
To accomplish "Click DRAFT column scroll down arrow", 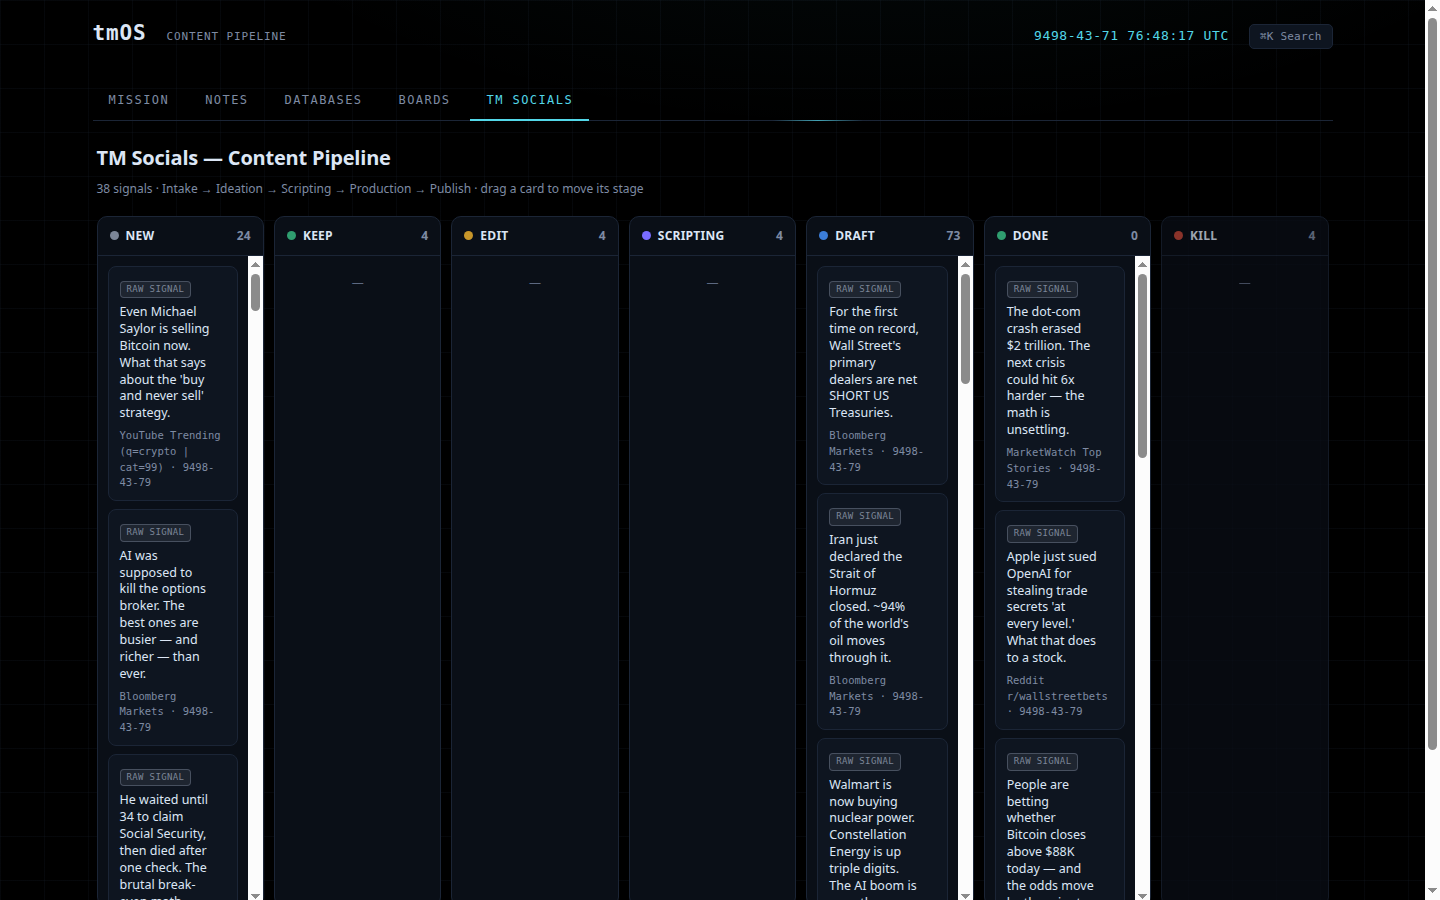I will click(965, 895).
